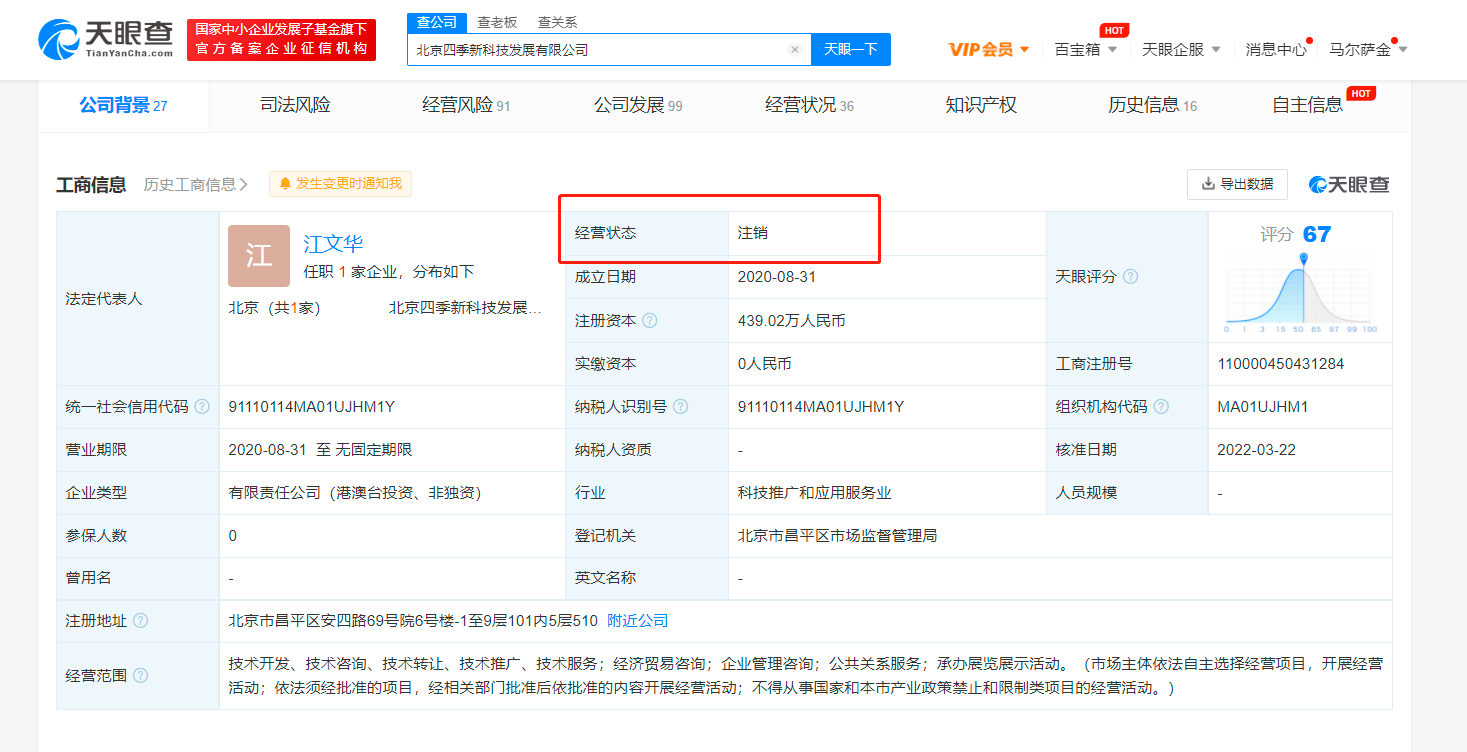
Task: Click the paid-in capital value 0人民币
Action: pos(765,364)
